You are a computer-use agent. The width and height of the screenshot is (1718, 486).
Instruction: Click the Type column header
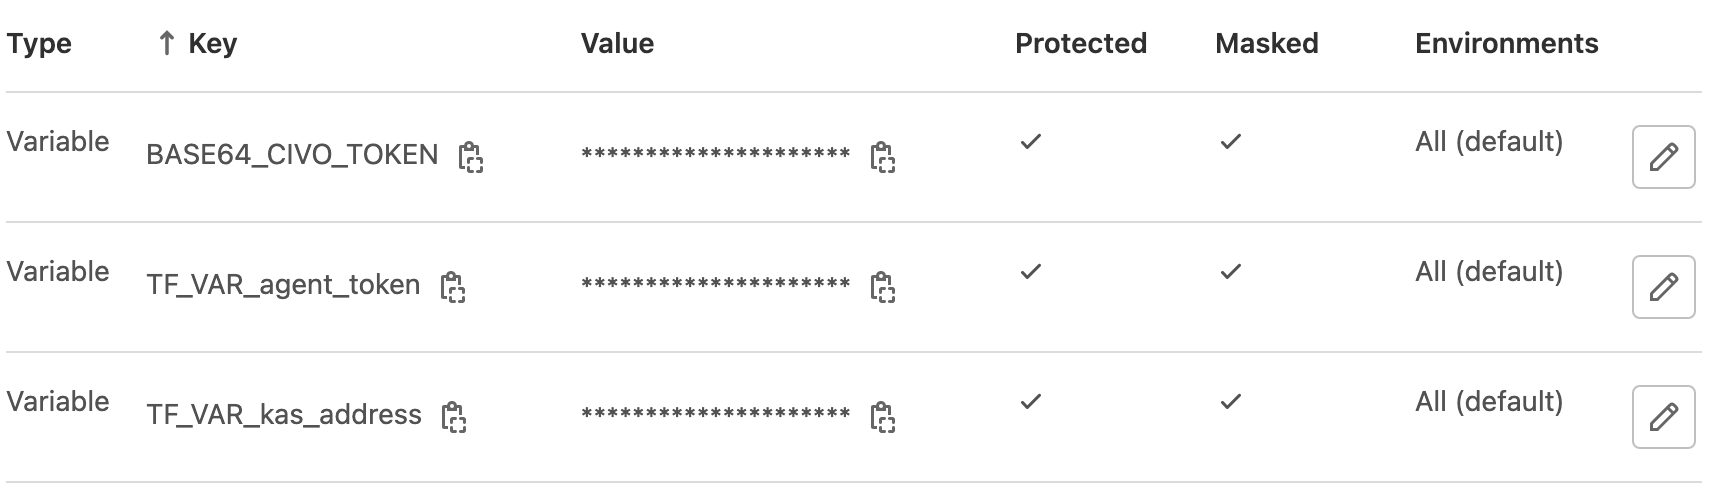coord(39,44)
